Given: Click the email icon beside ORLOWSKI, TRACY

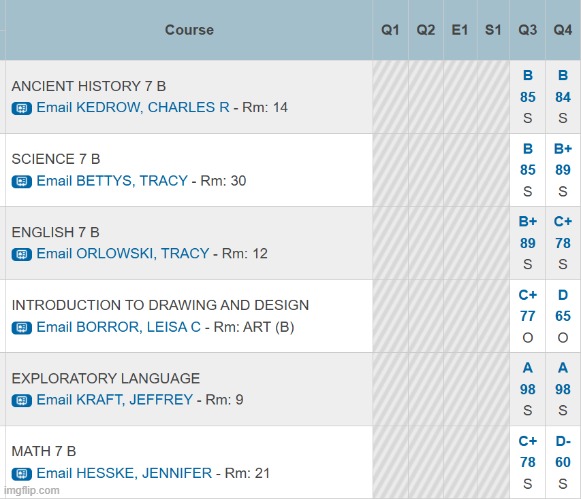Looking at the screenshot, I should (x=21, y=255).
